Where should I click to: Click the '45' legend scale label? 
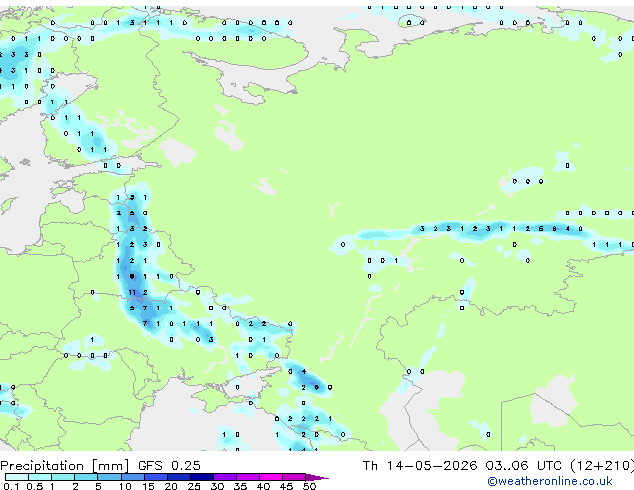[x=286, y=486]
